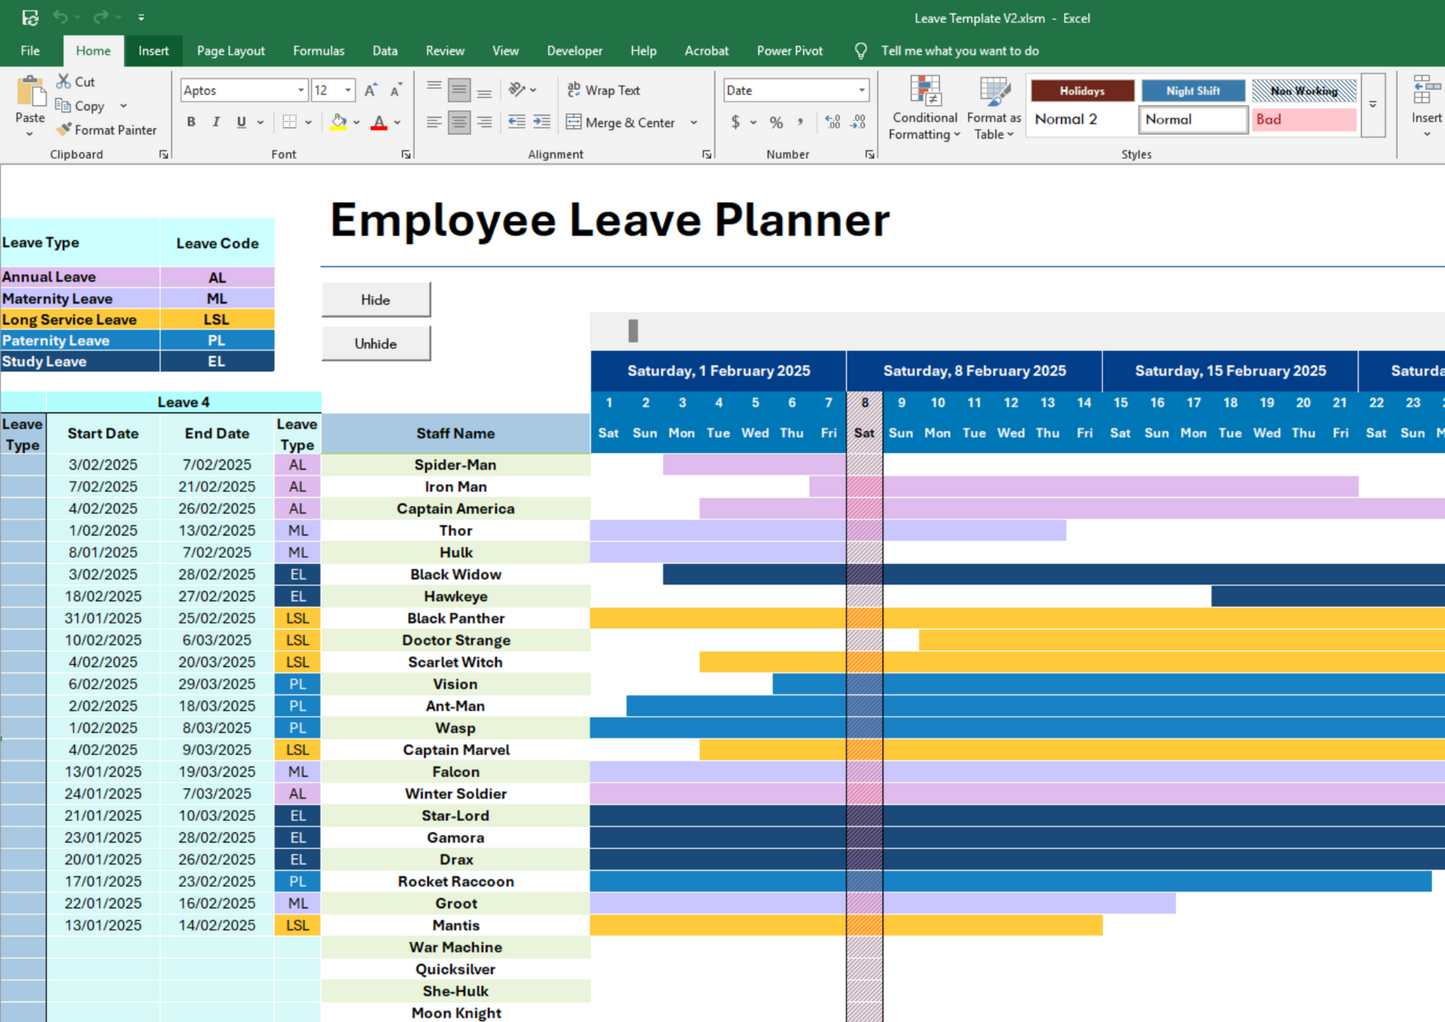This screenshot has height=1022, width=1445.
Task: Click the Increase Indent icon
Action: pyautogui.click(x=541, y=122)
